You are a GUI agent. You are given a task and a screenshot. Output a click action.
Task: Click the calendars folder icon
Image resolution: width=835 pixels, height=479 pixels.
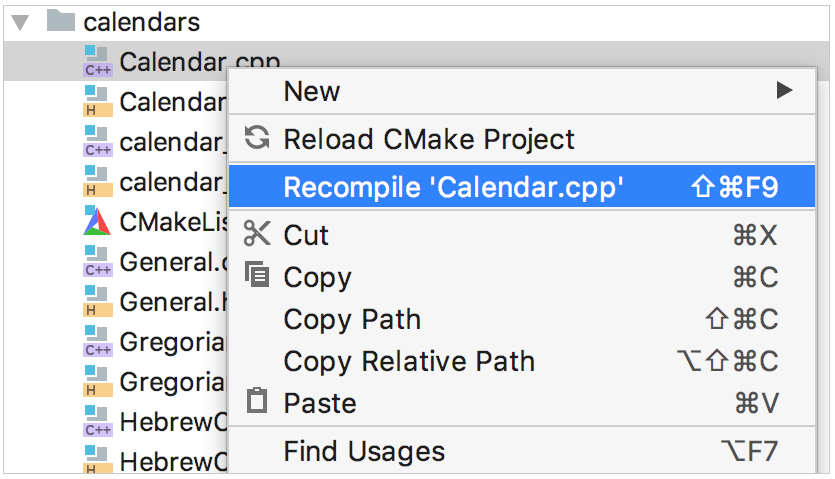click(x=61, y=21)
